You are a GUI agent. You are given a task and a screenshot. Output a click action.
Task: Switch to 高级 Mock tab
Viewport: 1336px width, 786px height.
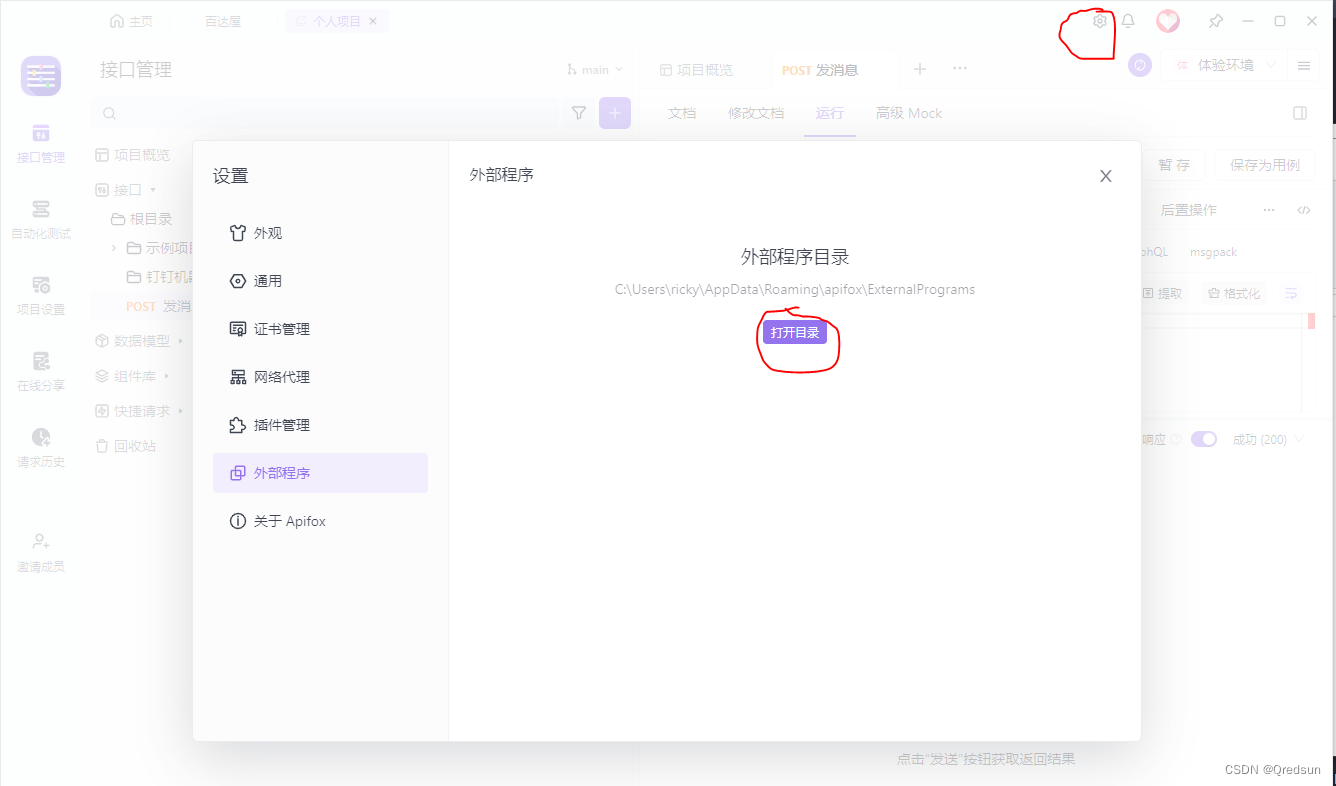tap(909, 113)
